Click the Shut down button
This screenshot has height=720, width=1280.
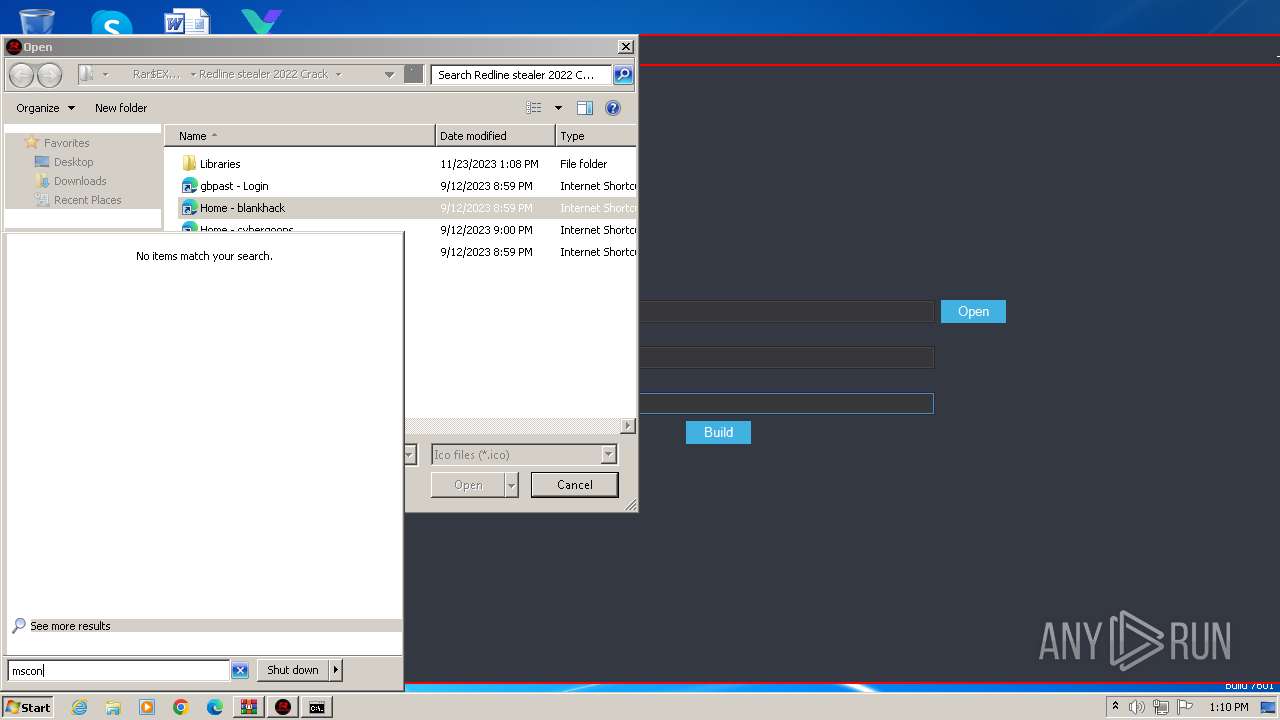click(x=293, y=670)
